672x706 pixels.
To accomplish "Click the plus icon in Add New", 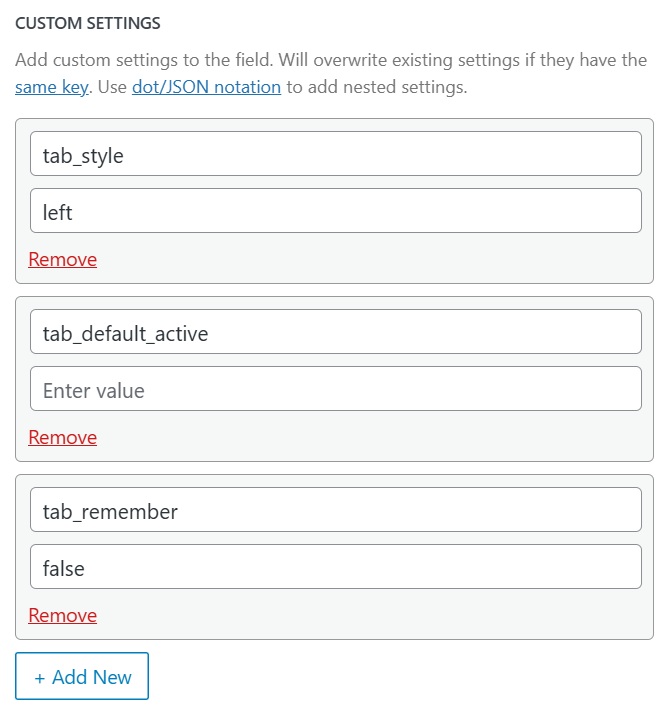I will coord(40,678).
